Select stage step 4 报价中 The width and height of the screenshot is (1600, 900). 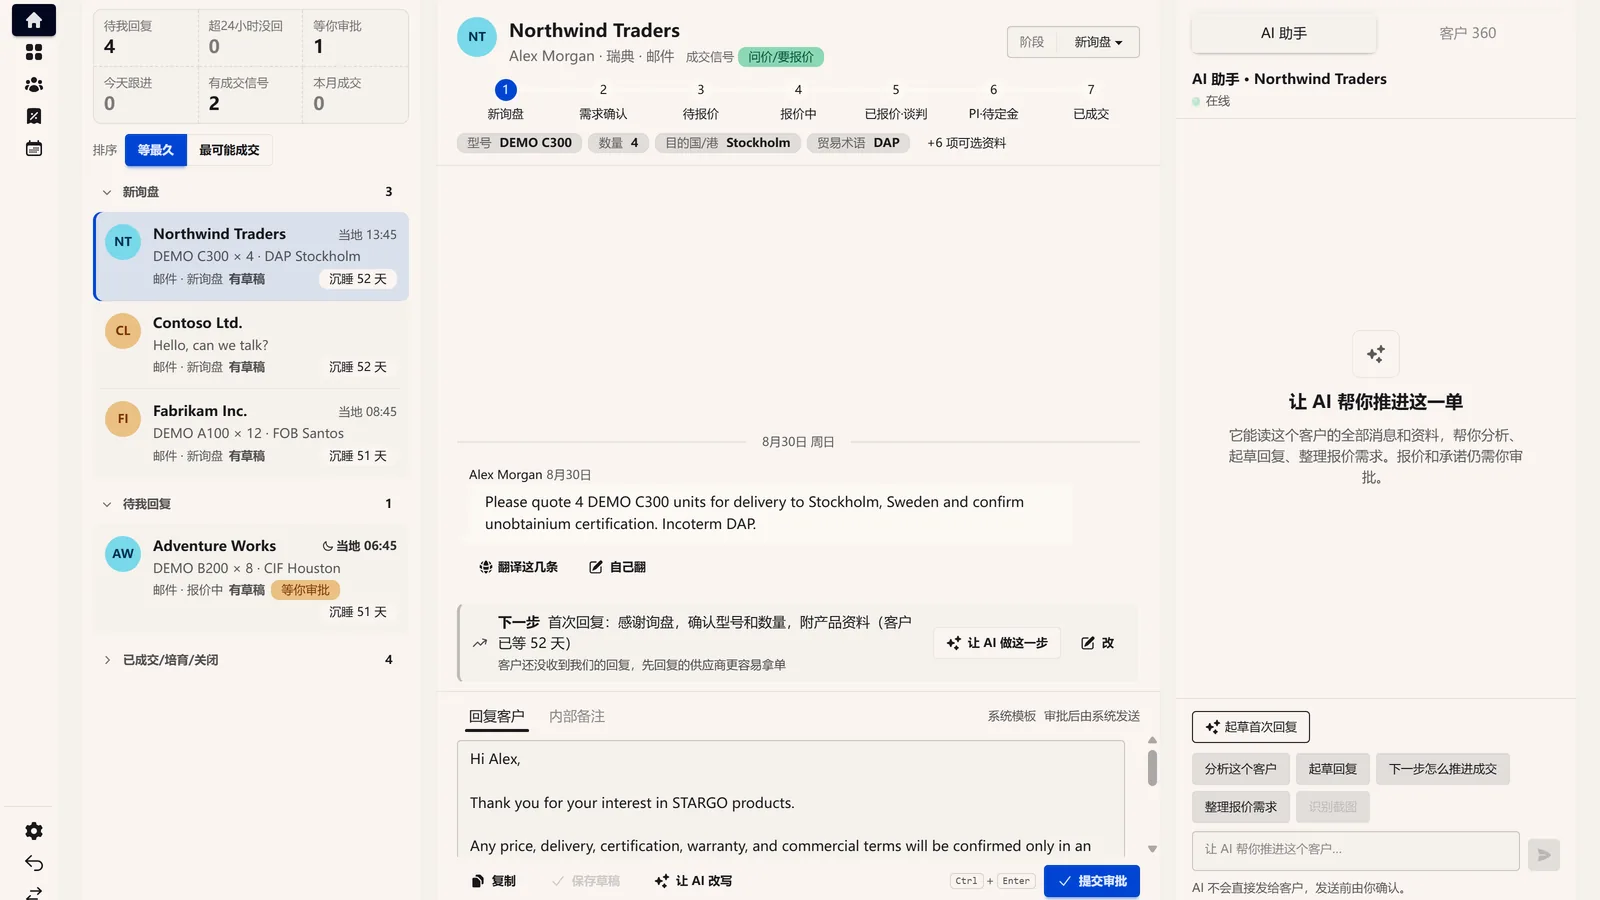click(798, 101)
